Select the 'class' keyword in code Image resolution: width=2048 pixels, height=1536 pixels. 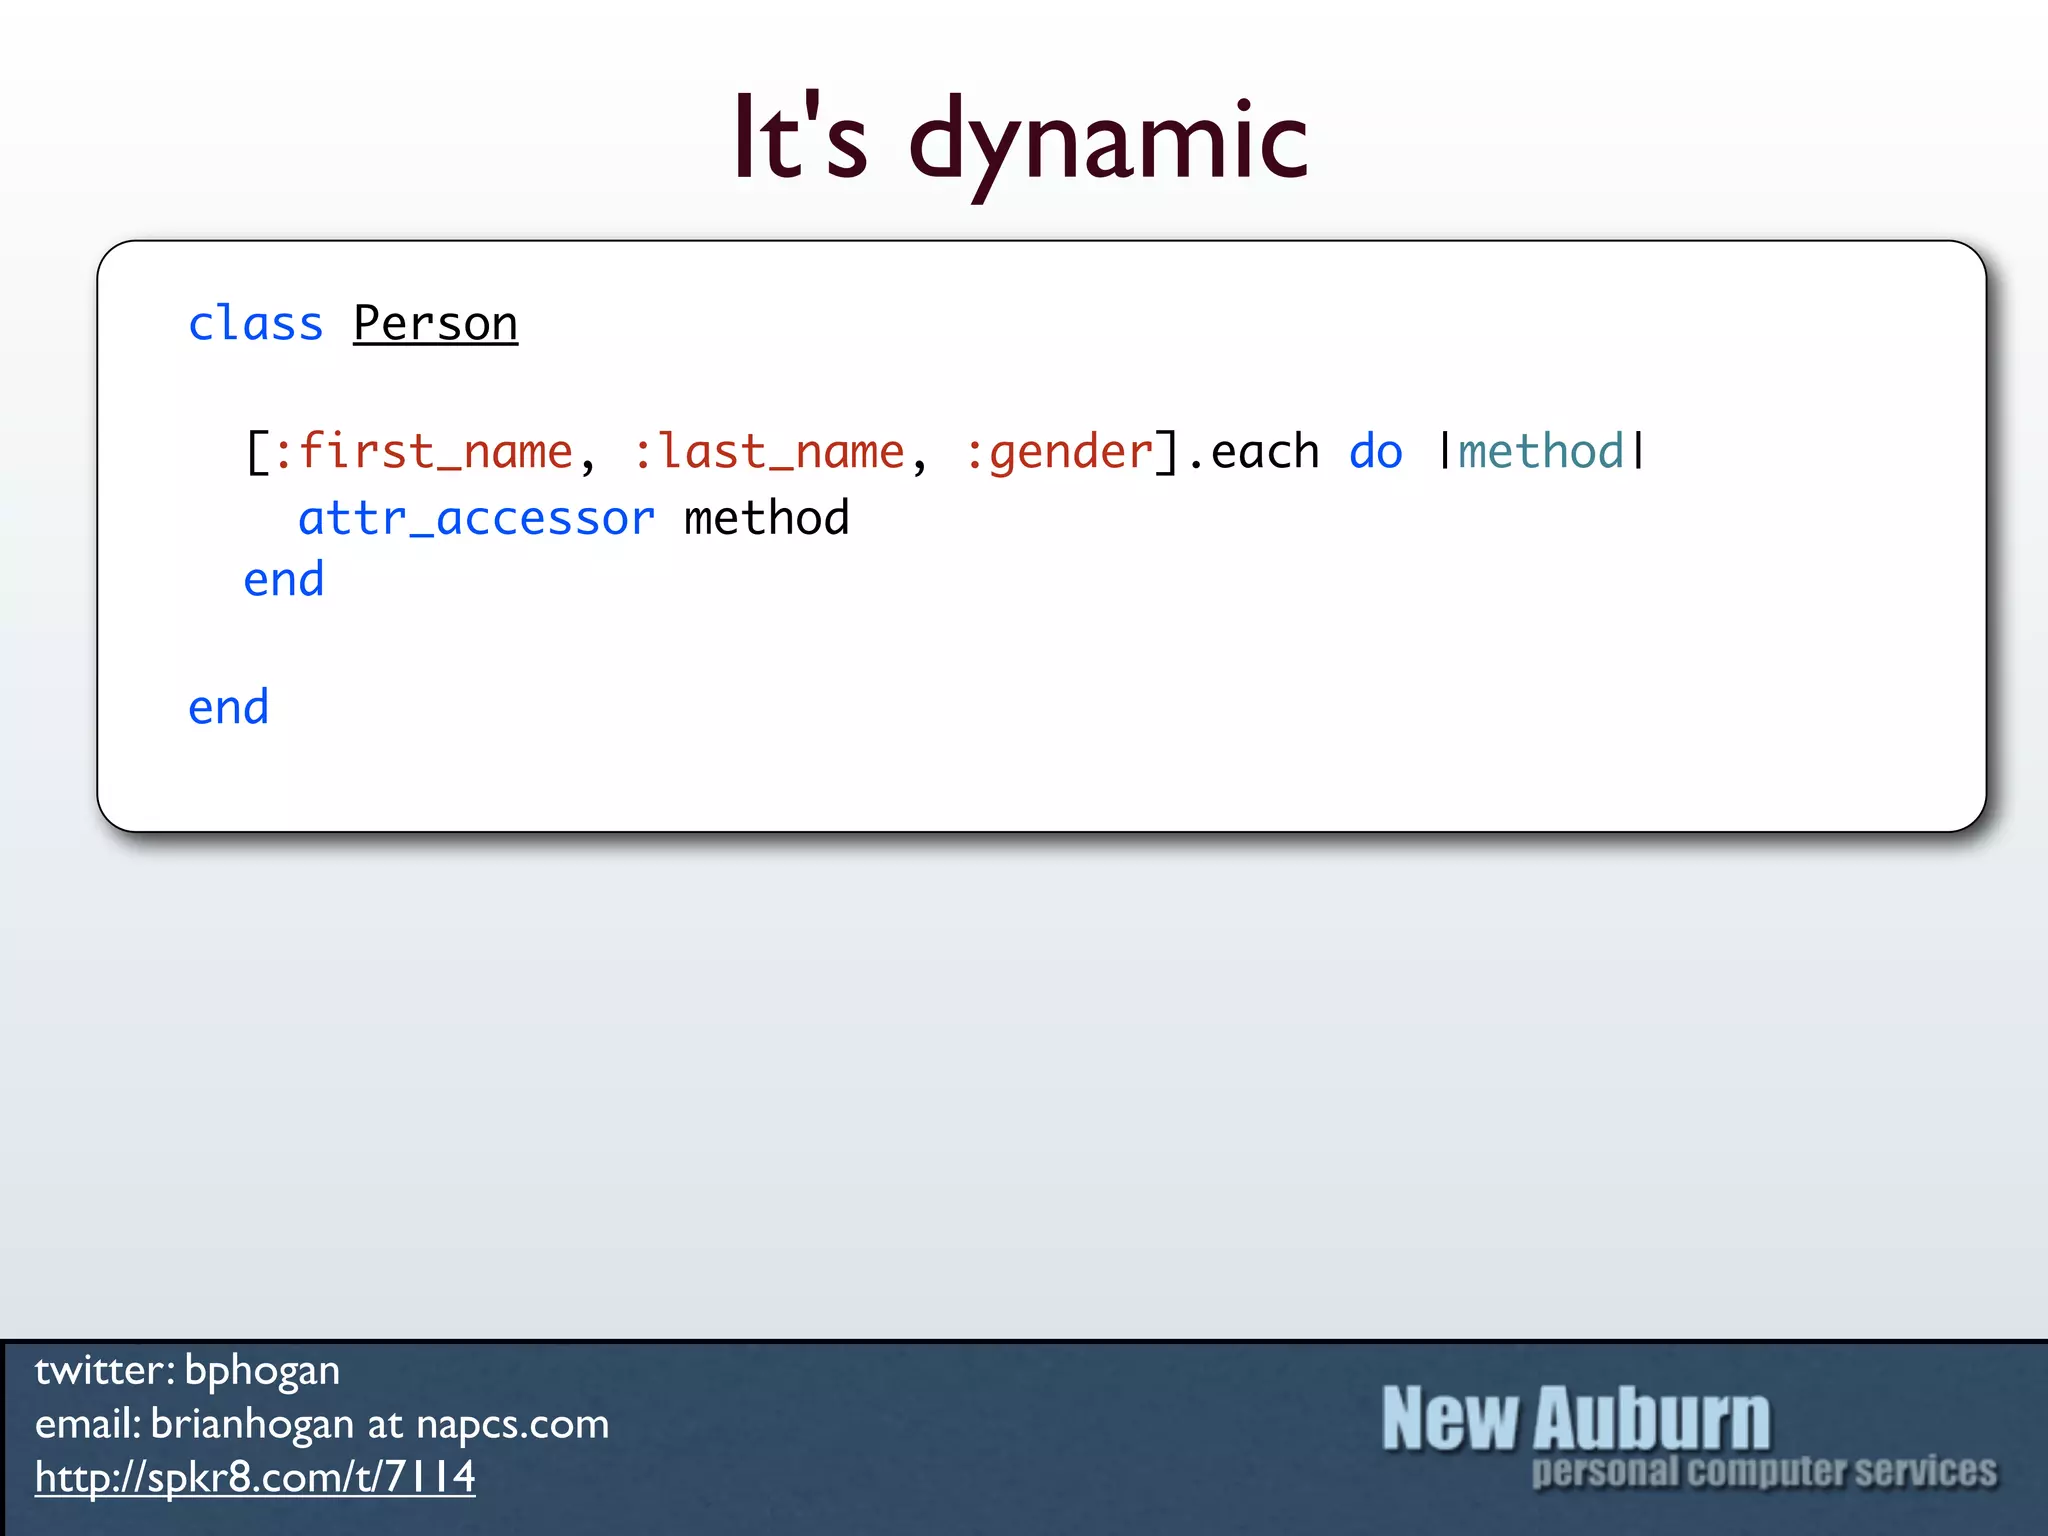(256, 324)
